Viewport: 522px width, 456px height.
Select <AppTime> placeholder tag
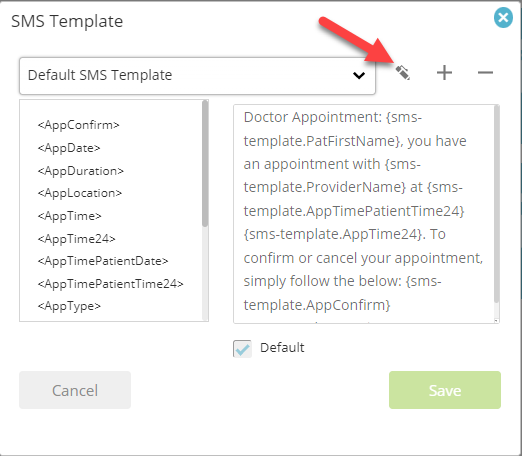coord(69,216)
